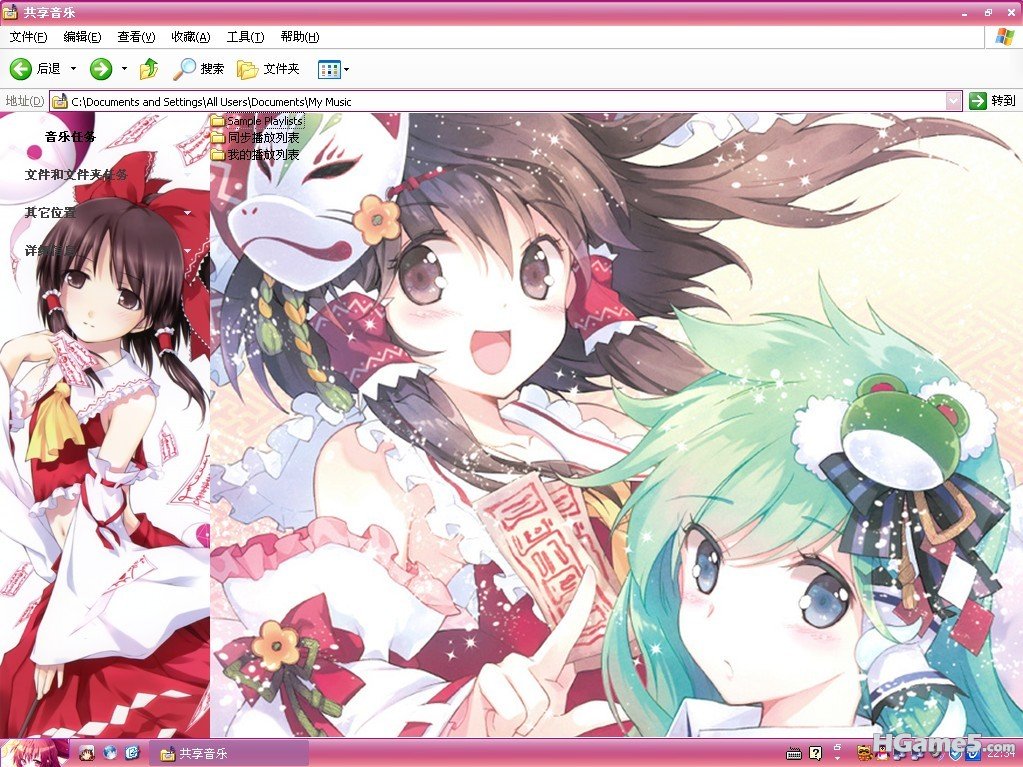Toggle the Folders (文件夹) pane

[247, 69]
